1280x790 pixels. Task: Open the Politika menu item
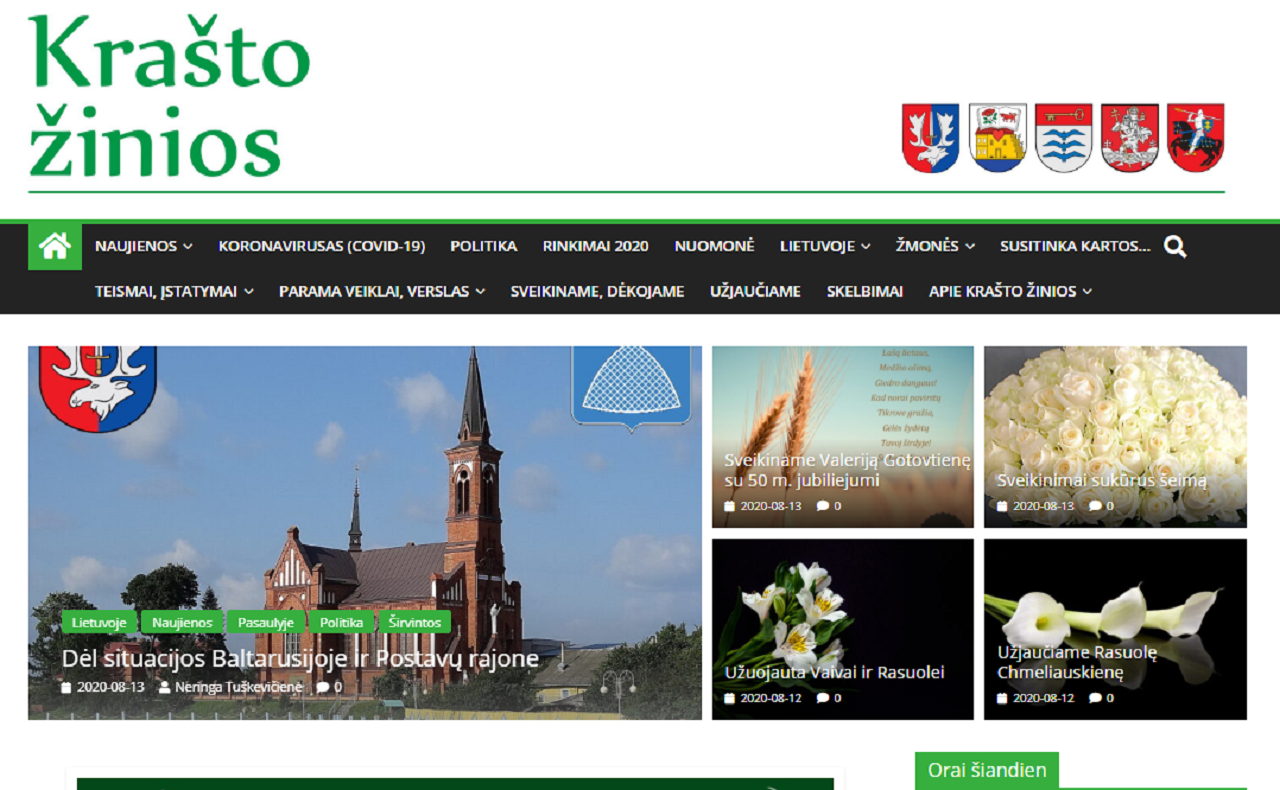click(483, 246)
